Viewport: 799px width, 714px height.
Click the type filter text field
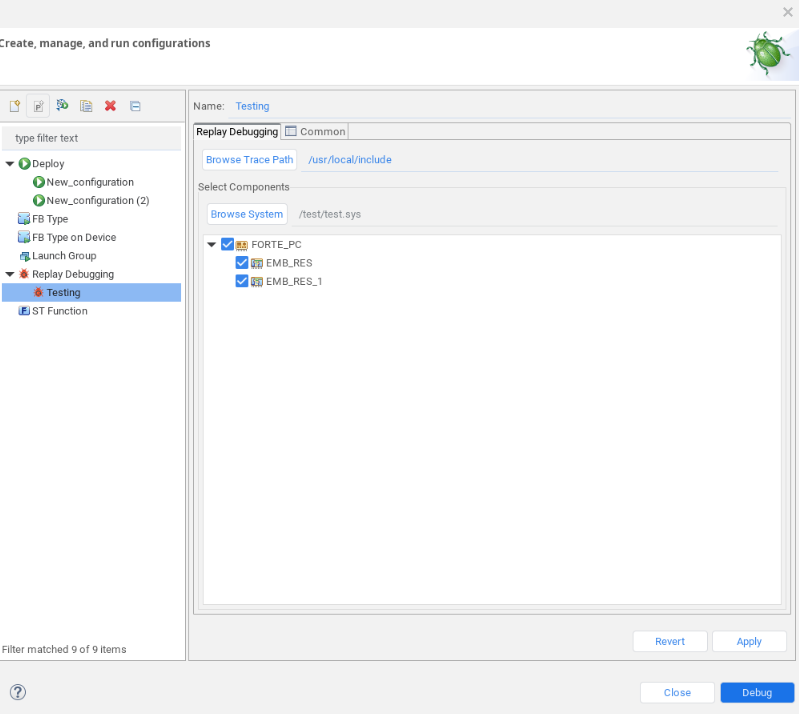[x=92, y=138]
